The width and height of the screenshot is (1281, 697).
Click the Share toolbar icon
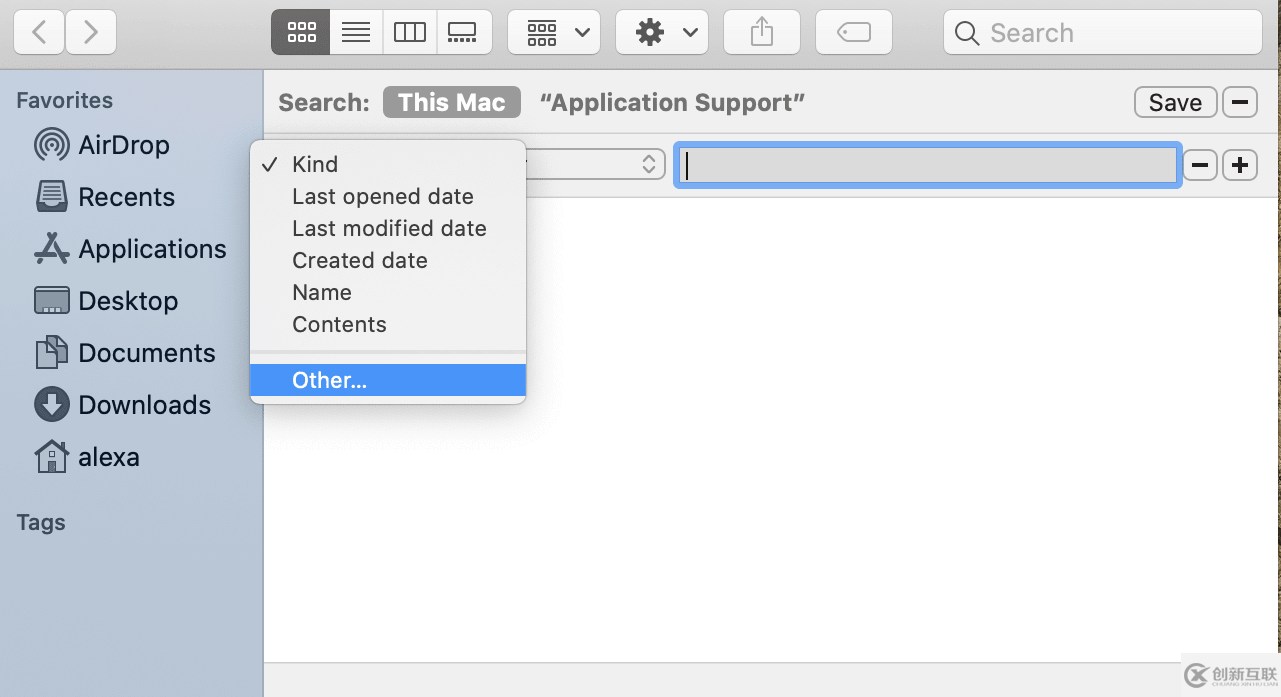click(762, 33)
